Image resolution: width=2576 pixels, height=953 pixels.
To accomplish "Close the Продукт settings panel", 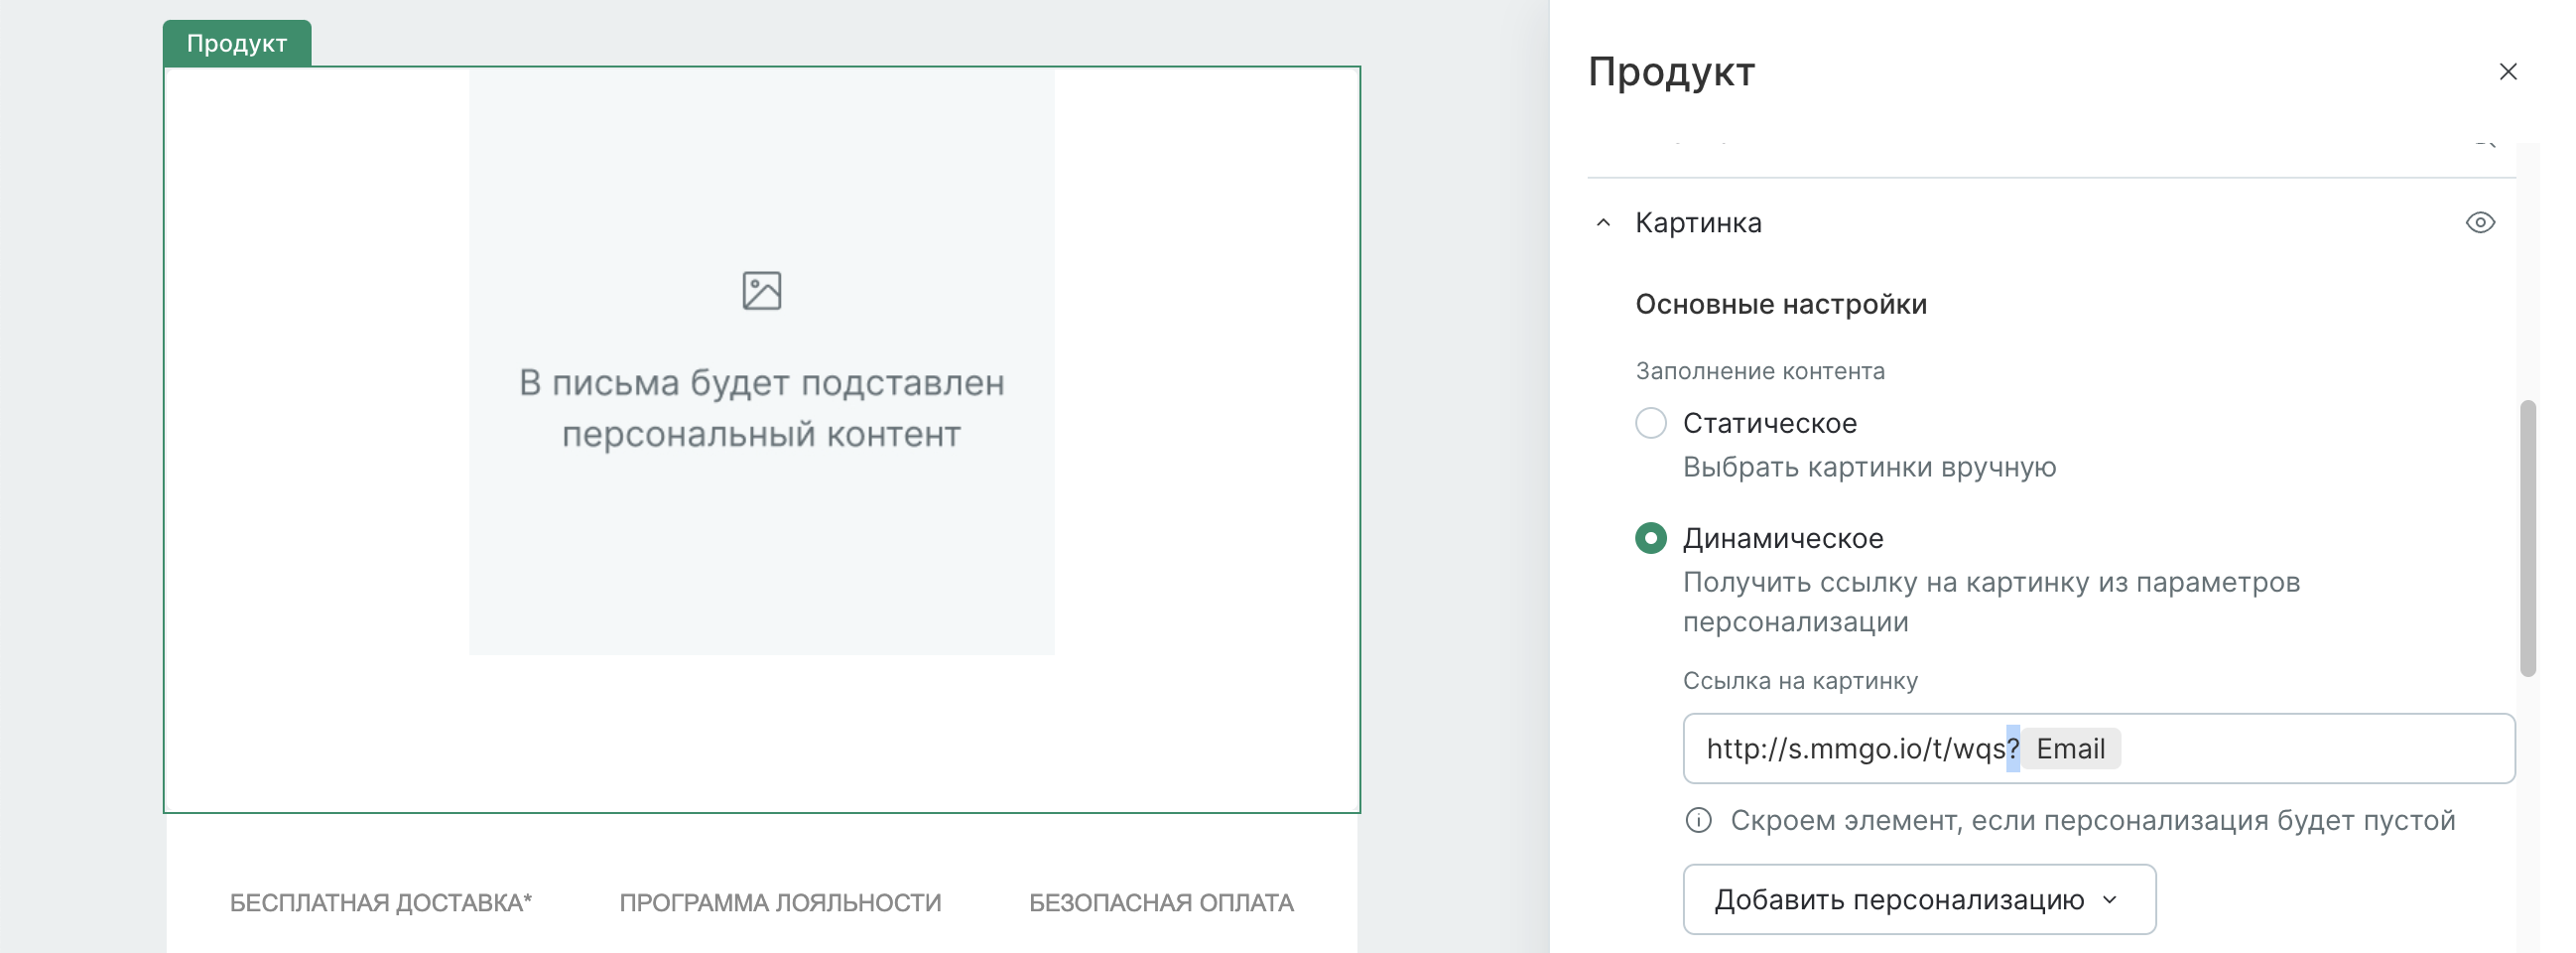I will coord(2507,72).
